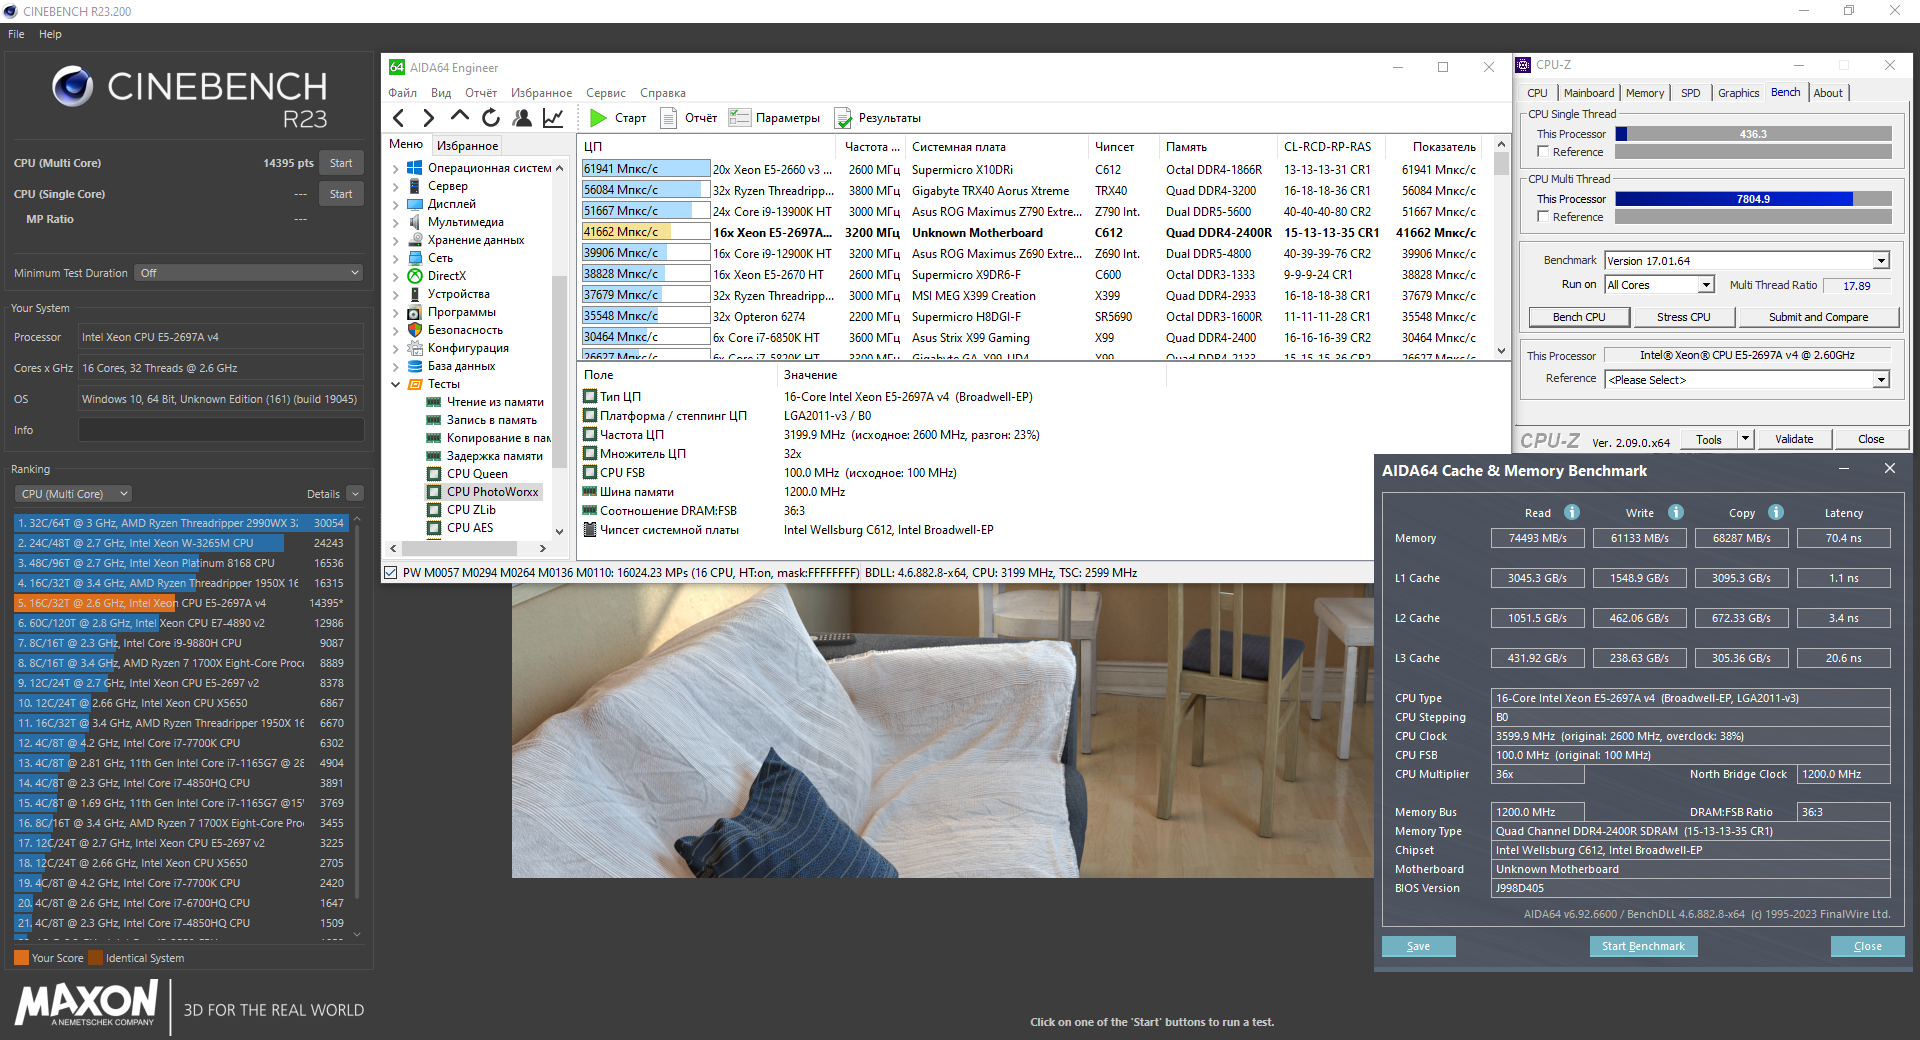Open the AIDA64 Файл menu

[x=402, y=93]
